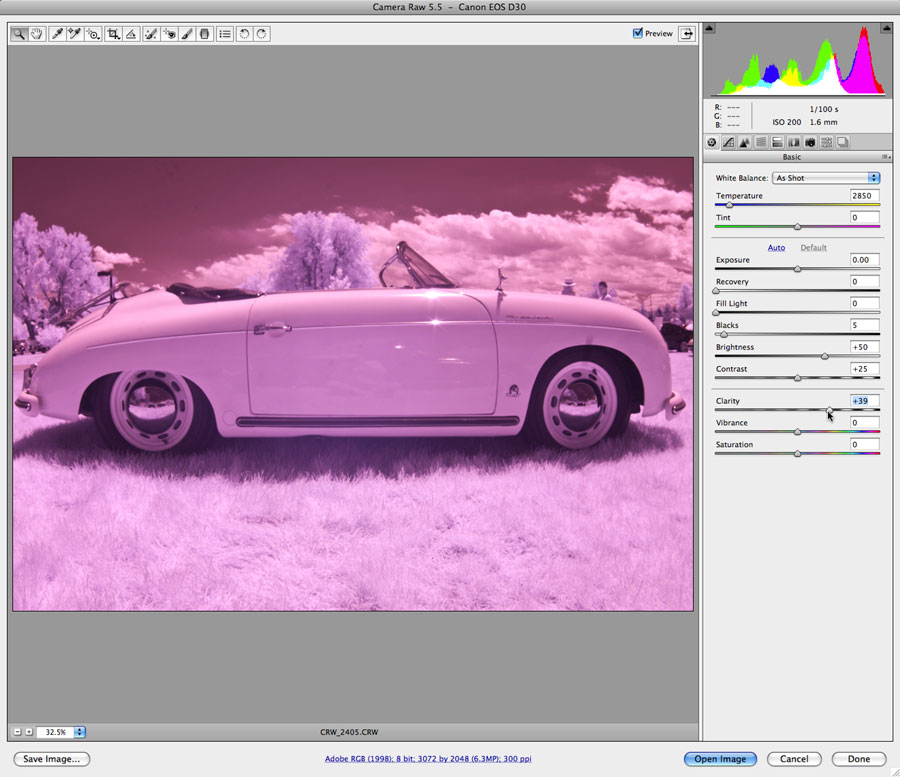Open the White Balance dropdown
Viewport: 900px width, 777px height.
pyautogui.click(x=826, y=178)
